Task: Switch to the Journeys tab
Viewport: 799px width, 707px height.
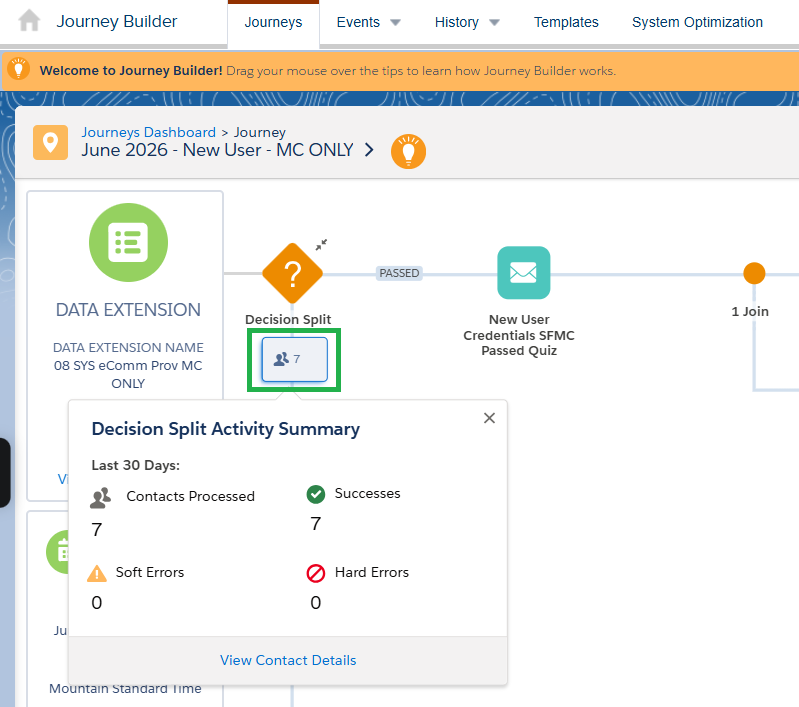Action: (273, 22)
